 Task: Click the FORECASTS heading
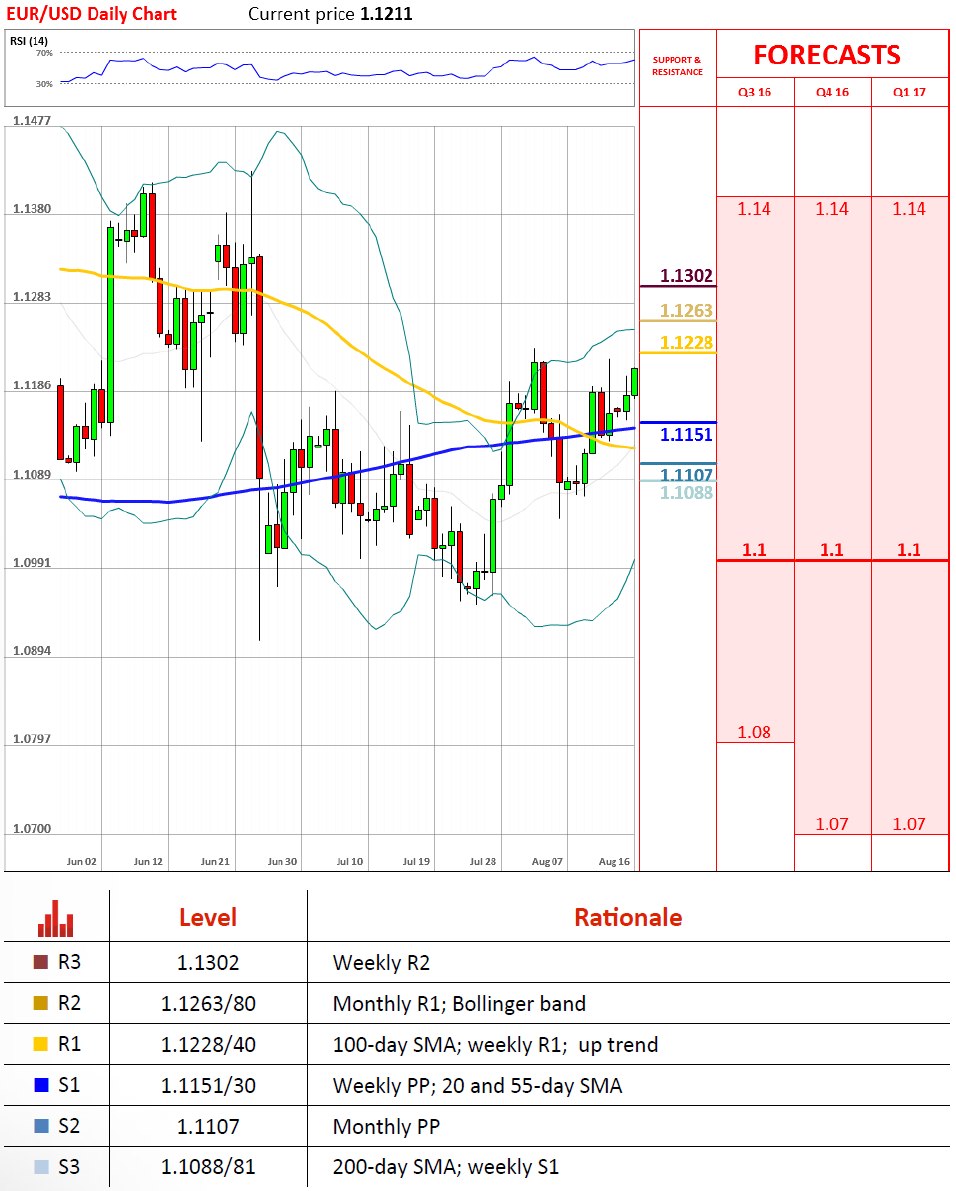click(x=827, y=55)
